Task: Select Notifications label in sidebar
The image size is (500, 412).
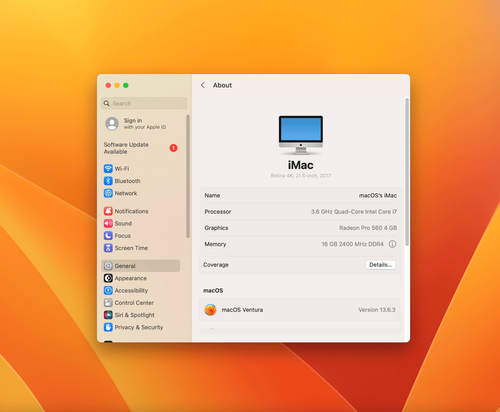Action: click(x=131, y=211)
